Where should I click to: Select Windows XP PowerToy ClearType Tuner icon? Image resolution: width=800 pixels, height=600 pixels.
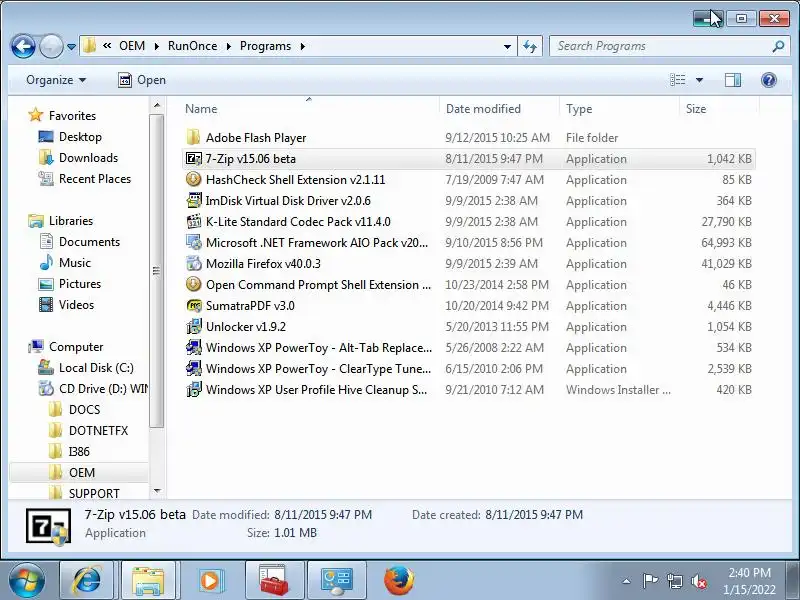[x=193, y=368]
